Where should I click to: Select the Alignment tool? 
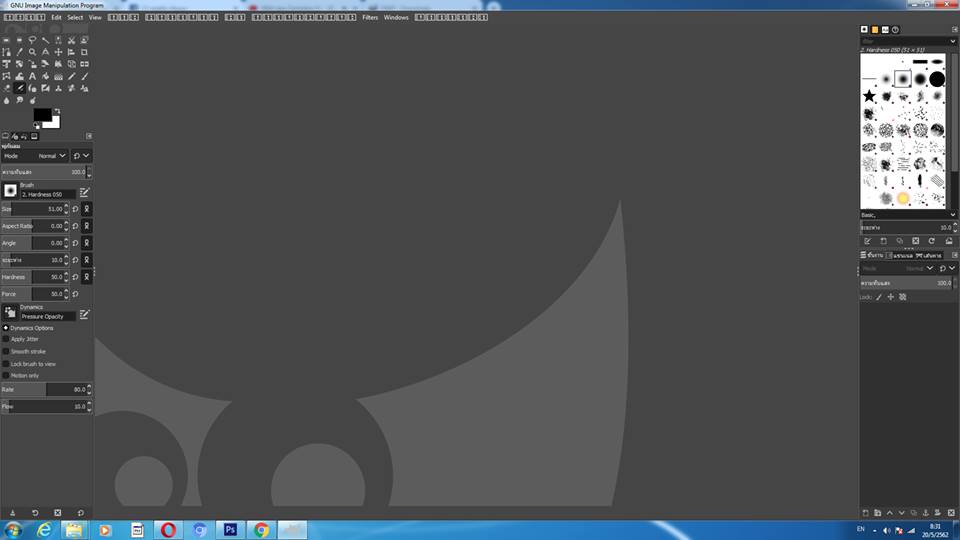coord(71,52)
